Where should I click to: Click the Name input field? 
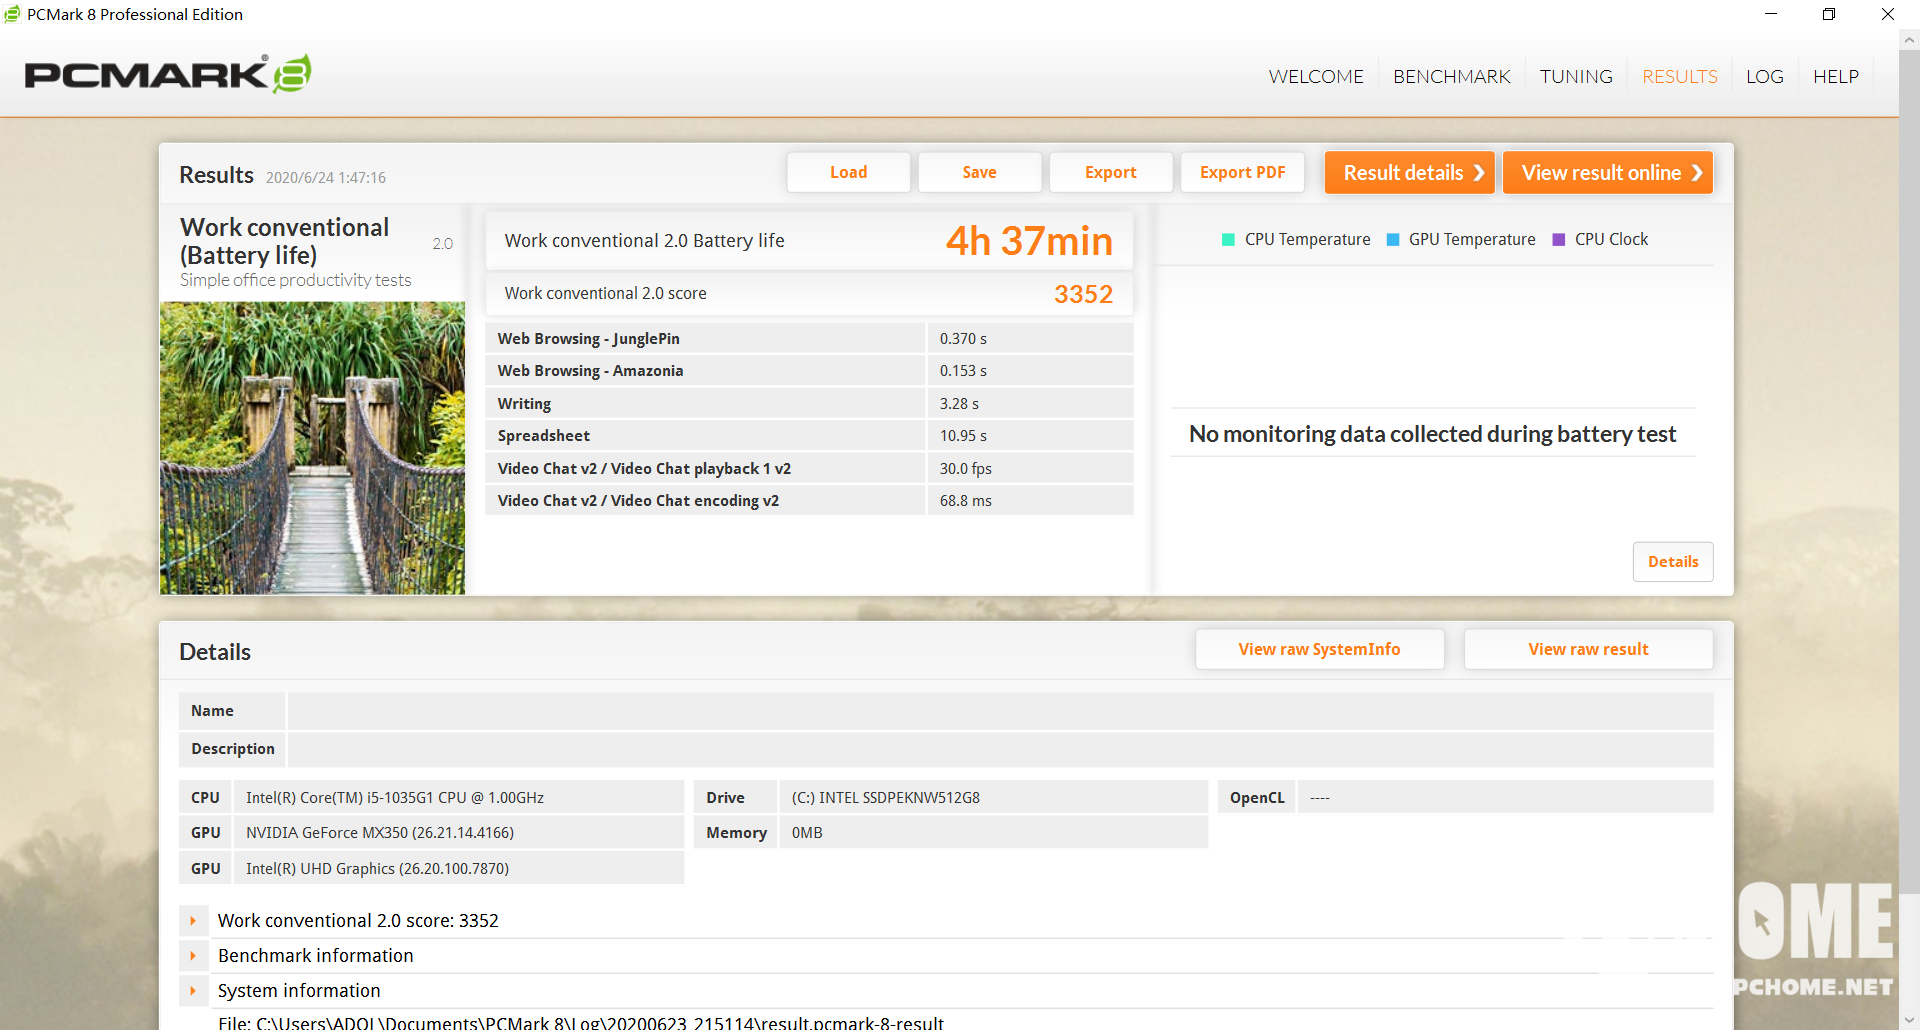click(x=999, y=711)
